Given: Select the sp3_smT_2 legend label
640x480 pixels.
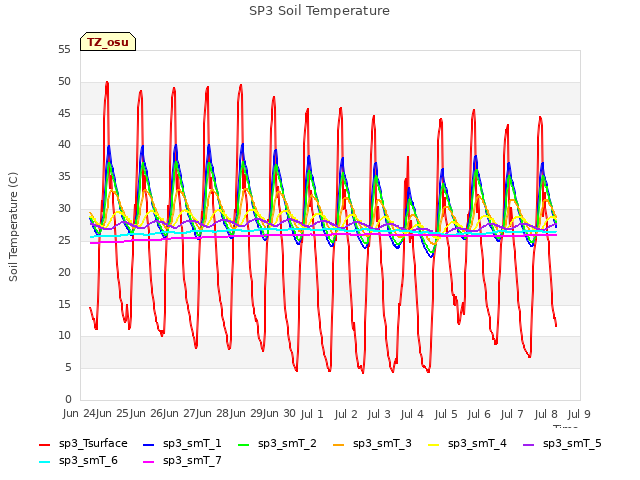Looking at the screenshot, I should (287, 444).
